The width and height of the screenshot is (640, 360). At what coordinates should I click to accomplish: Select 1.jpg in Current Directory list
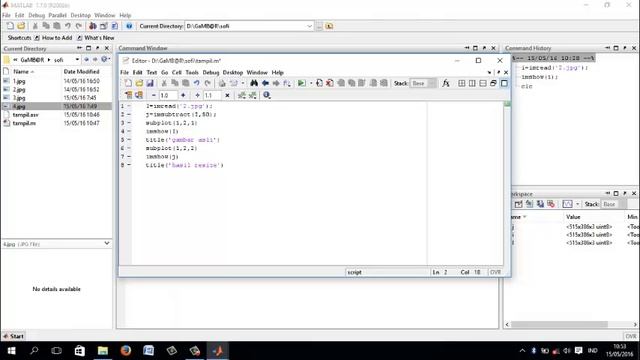[19, 81]
